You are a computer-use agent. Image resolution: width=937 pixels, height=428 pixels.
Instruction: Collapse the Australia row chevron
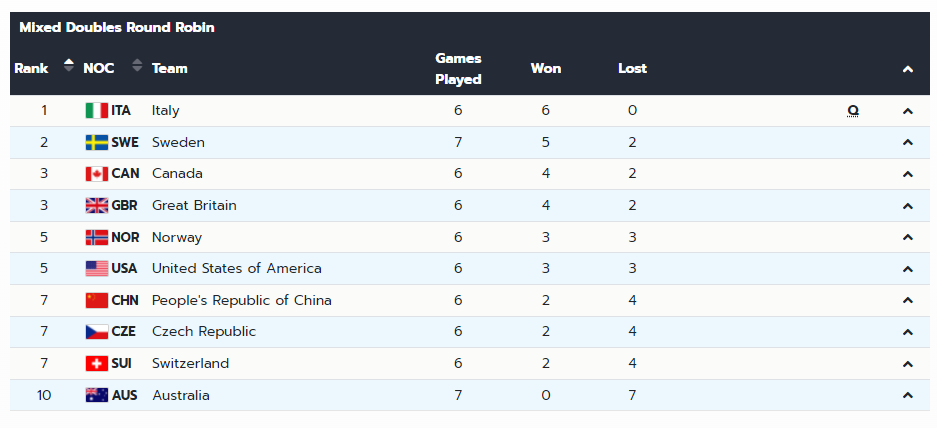(908, 396)
